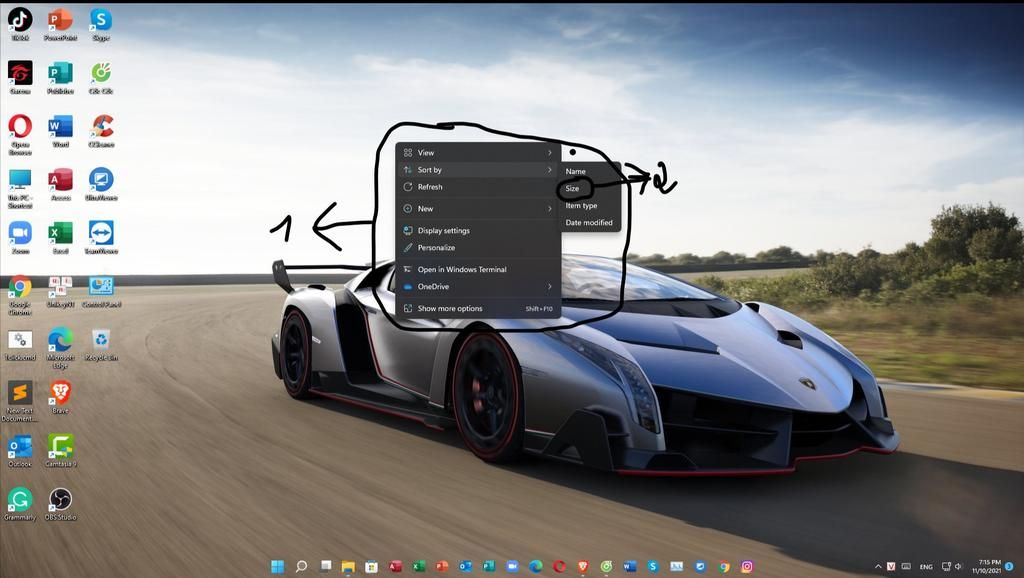Select Open in Windows Terminal
The width and height of the screenshot is (1024, 578).
tap(478, 269)
